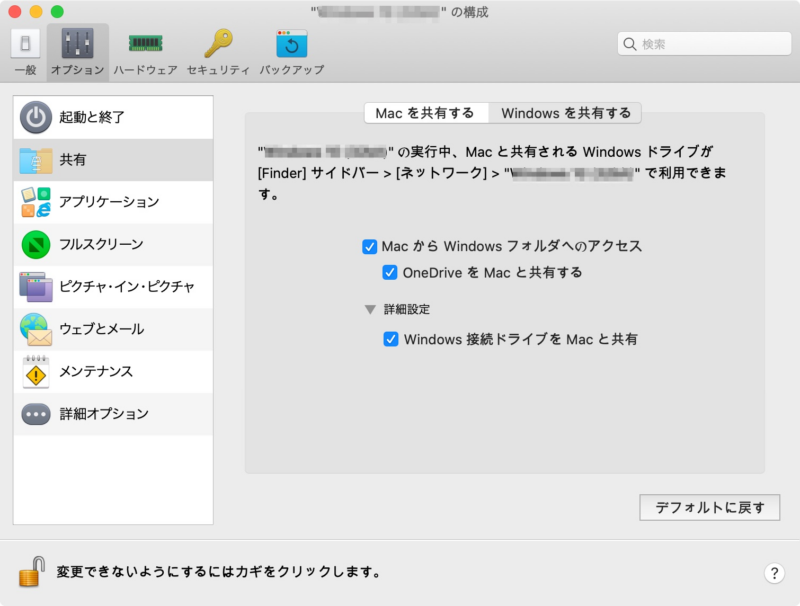This screenshot has height=606, width=800.
Task: Click the メンテナンス warning icon
Action: [36, 372]
